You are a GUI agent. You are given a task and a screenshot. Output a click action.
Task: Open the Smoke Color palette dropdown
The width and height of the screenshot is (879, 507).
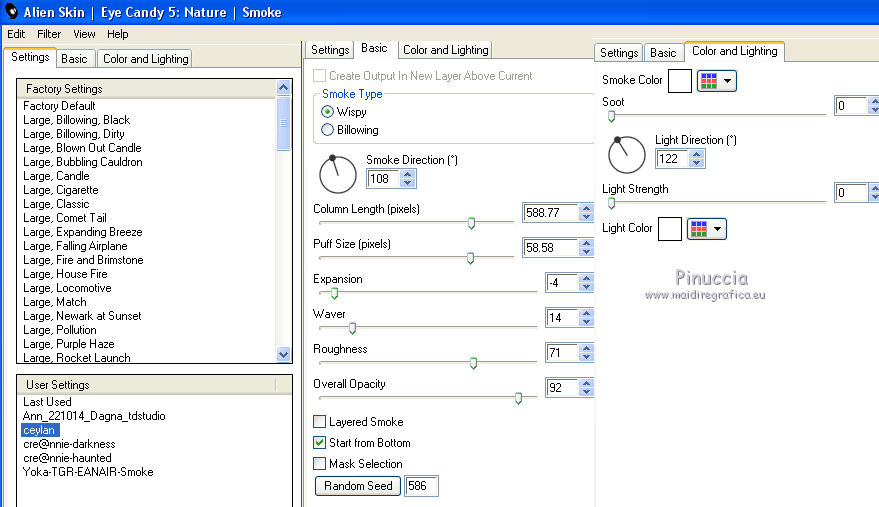coord(716,81)
